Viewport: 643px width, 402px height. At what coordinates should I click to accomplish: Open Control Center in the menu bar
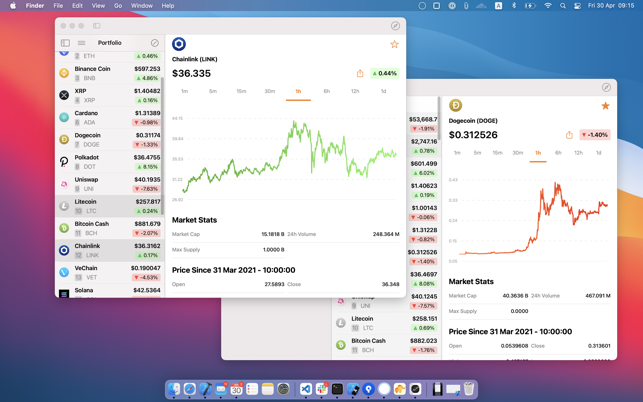click(x=577, y=6)
